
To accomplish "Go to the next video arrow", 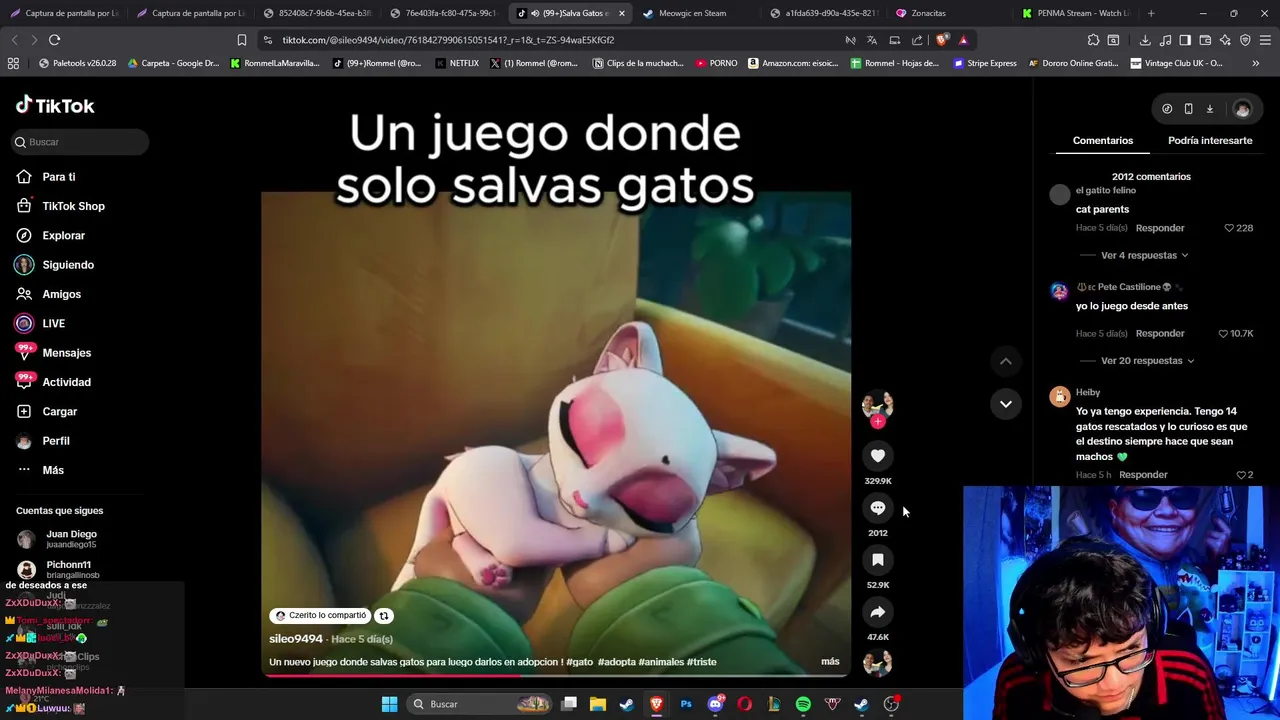I will (x=1006, y=404).
